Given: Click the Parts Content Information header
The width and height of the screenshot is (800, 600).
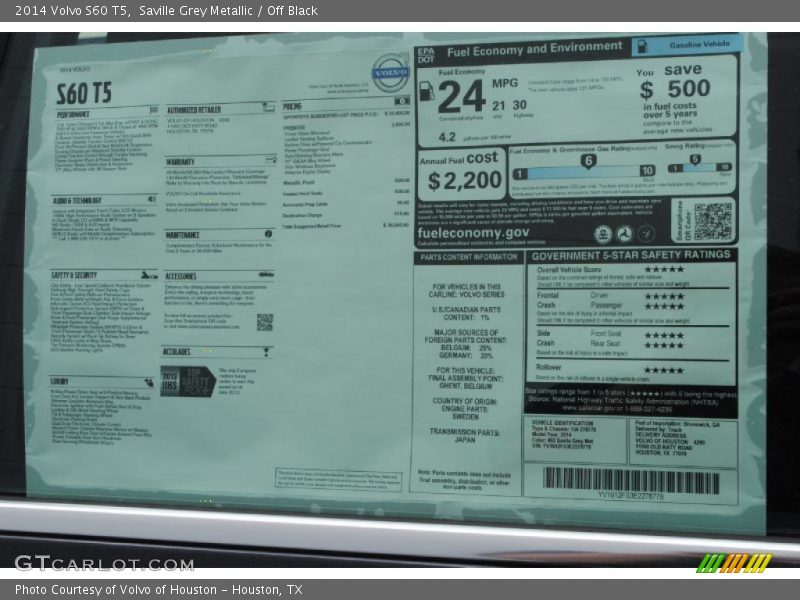Looking at the screenshot, I should tap(468, 257).
